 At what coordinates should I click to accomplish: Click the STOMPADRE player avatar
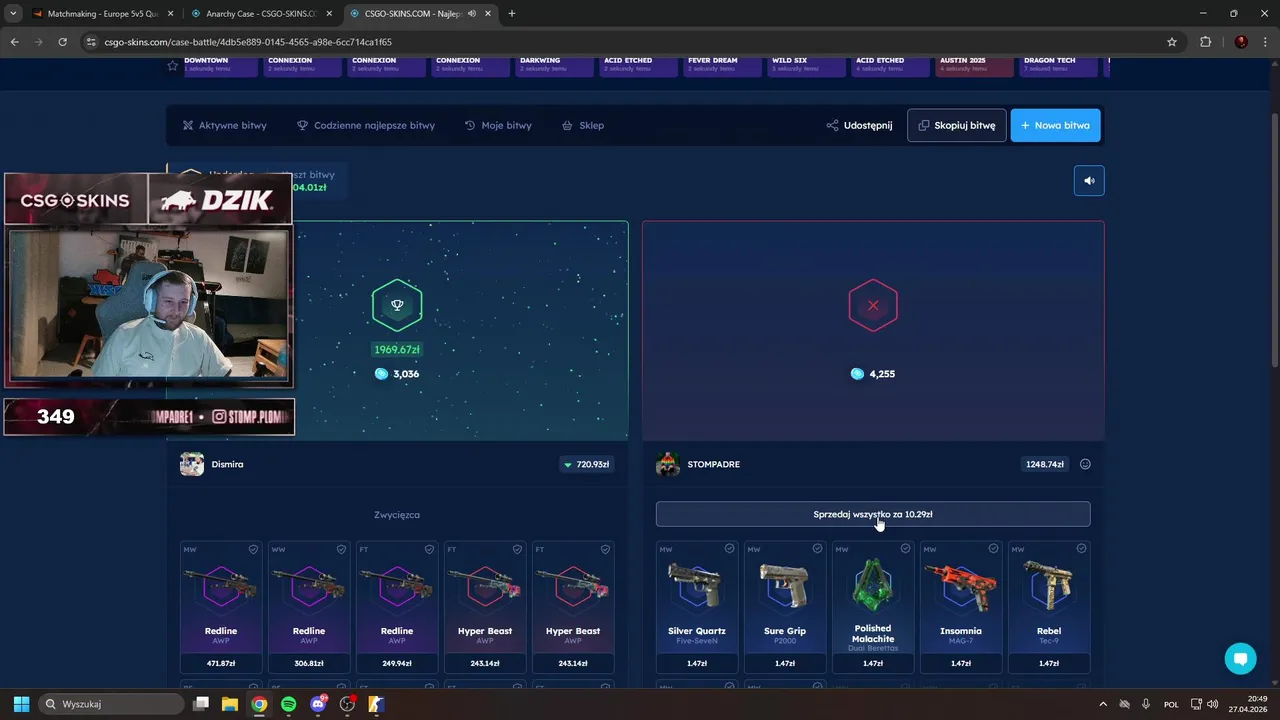tap(668, 464)
